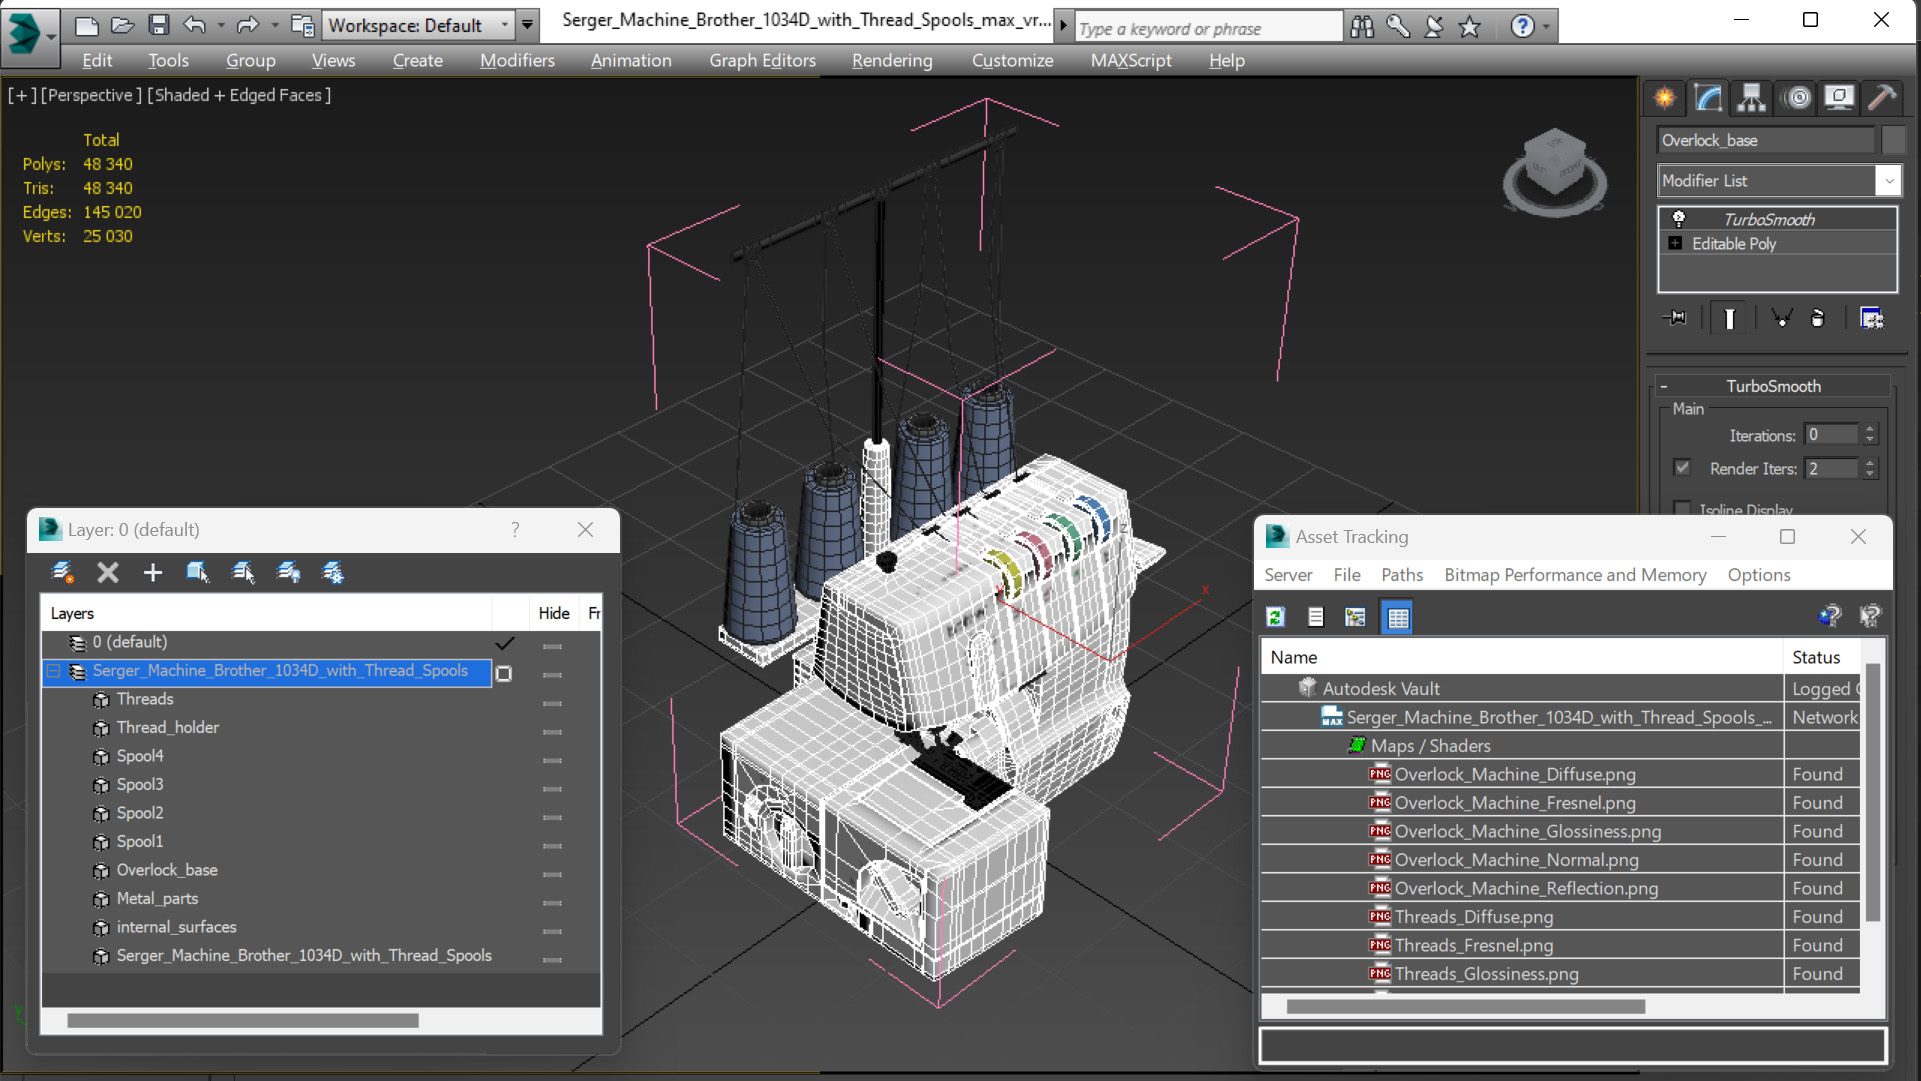1921x1081 pixels.
Task: Open the Rendering menu
Action: pos(892,60)
